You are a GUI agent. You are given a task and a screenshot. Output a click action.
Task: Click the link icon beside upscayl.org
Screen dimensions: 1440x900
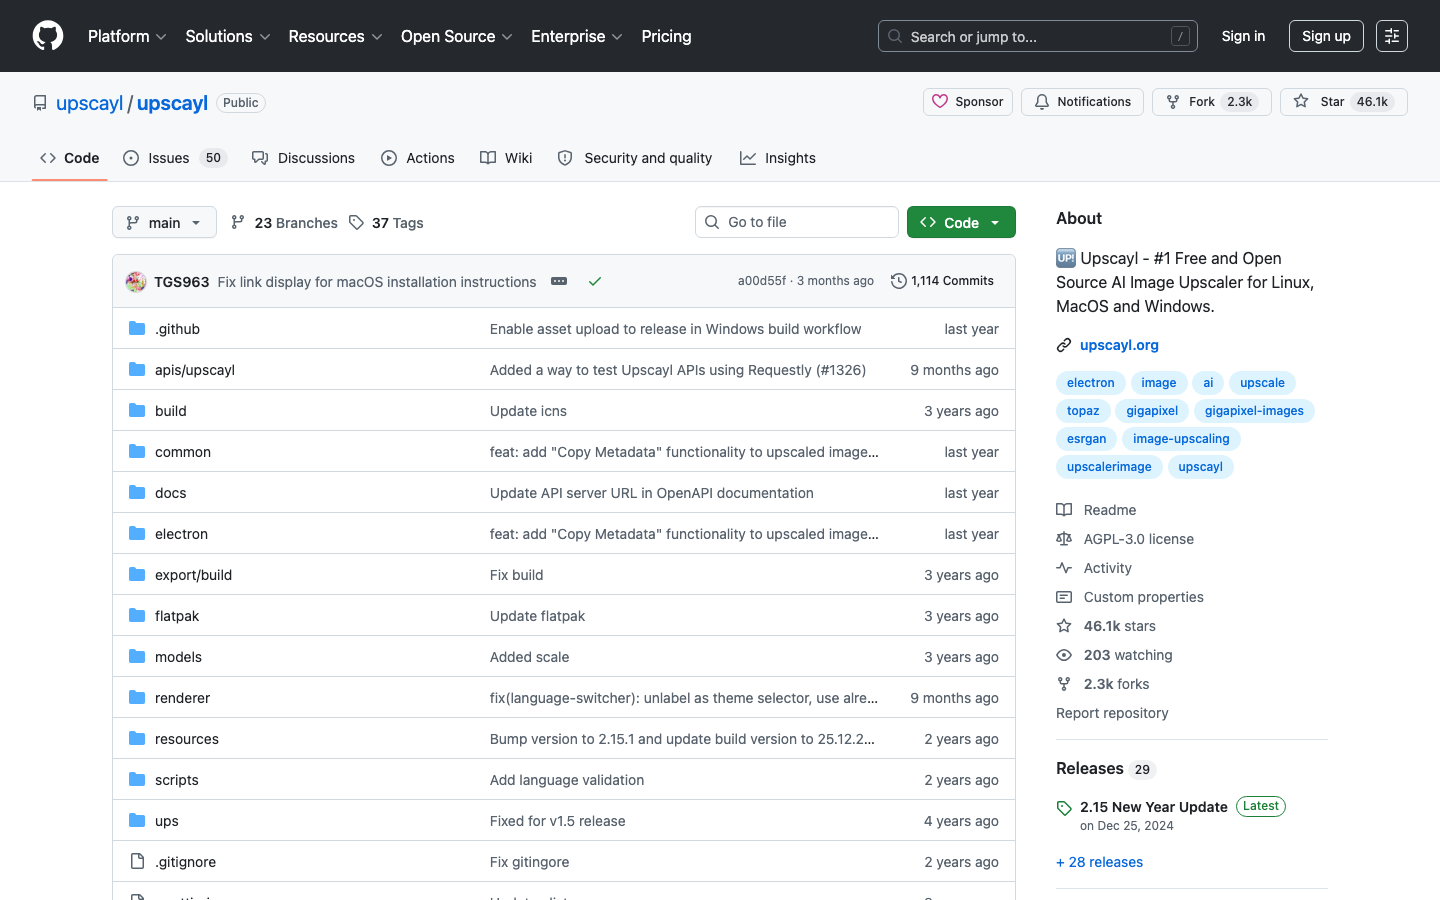click(x=1064, y=345)
